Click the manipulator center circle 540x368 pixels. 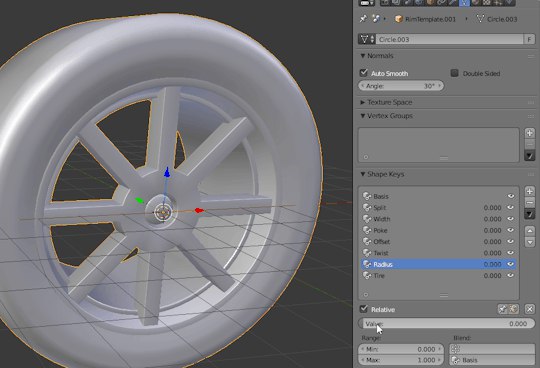pos(162,212)
